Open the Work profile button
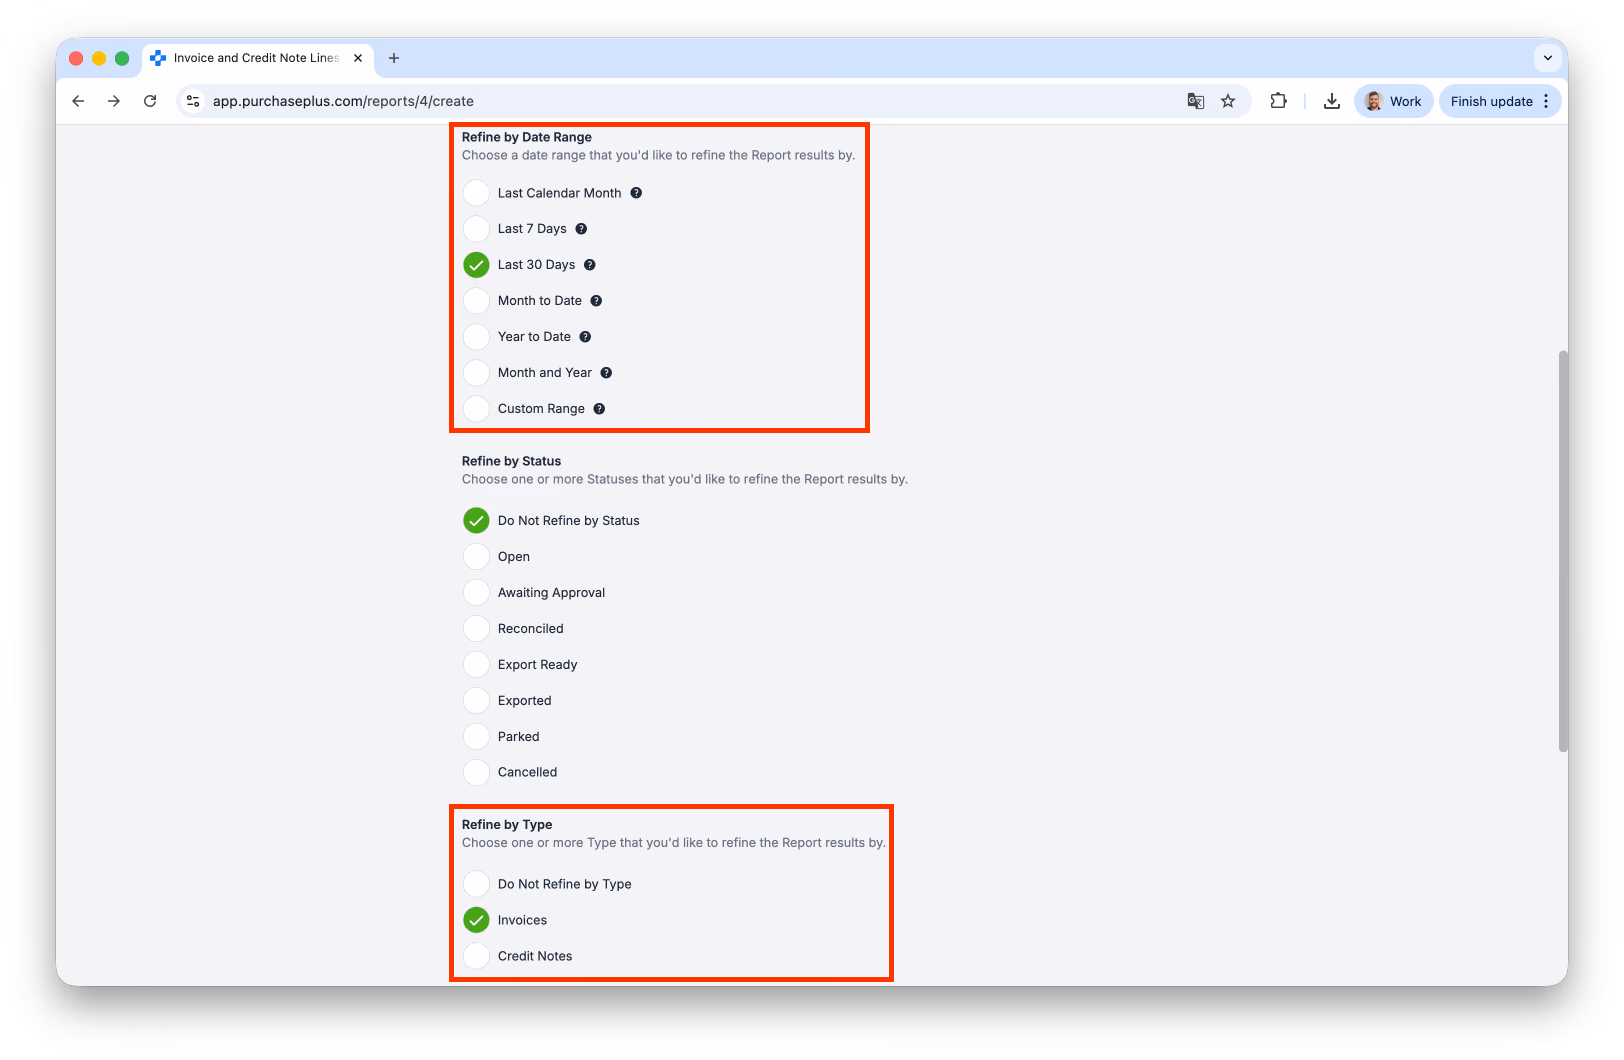This screenshot has width=1624, height=1060. click(1394, 101)
